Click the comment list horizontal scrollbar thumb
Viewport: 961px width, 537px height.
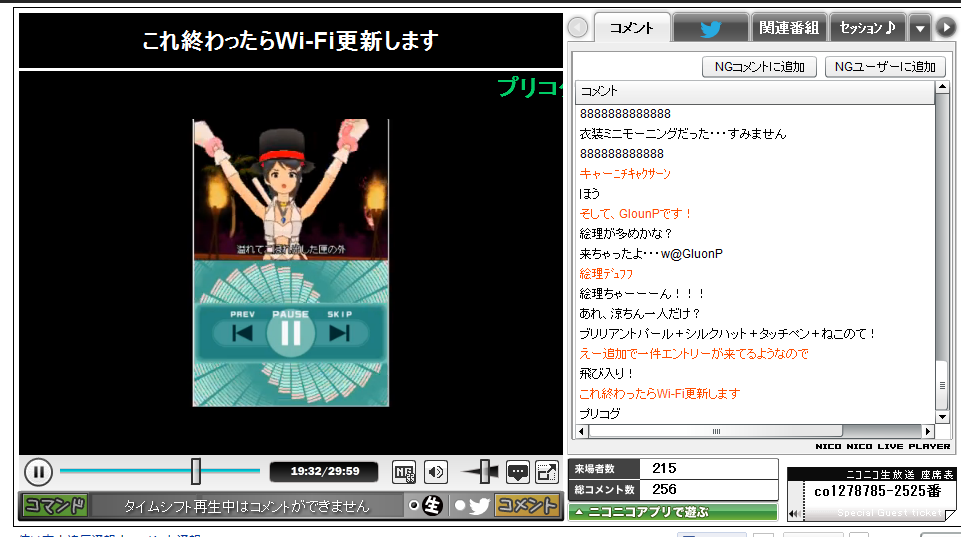coord(716,432)
